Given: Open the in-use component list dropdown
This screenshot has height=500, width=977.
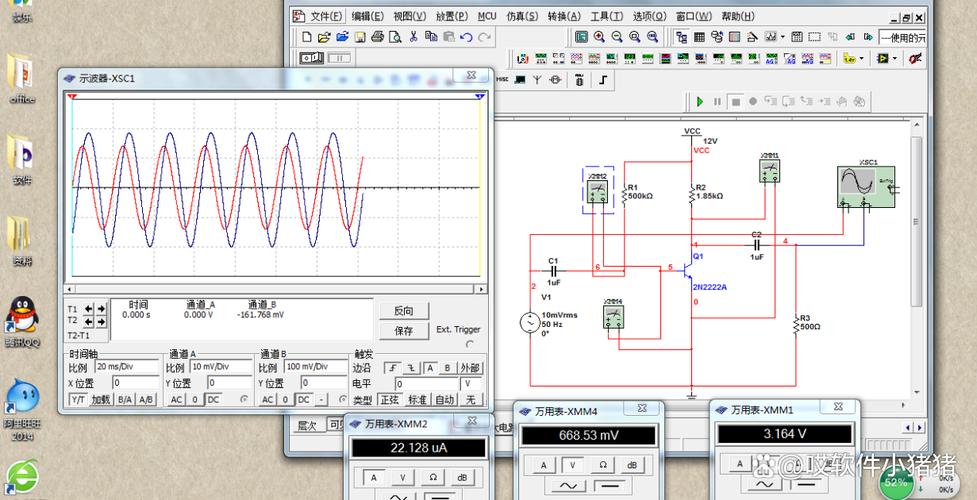Looking at the screenshot, I should pyautogui.click(x=902, y=37).
